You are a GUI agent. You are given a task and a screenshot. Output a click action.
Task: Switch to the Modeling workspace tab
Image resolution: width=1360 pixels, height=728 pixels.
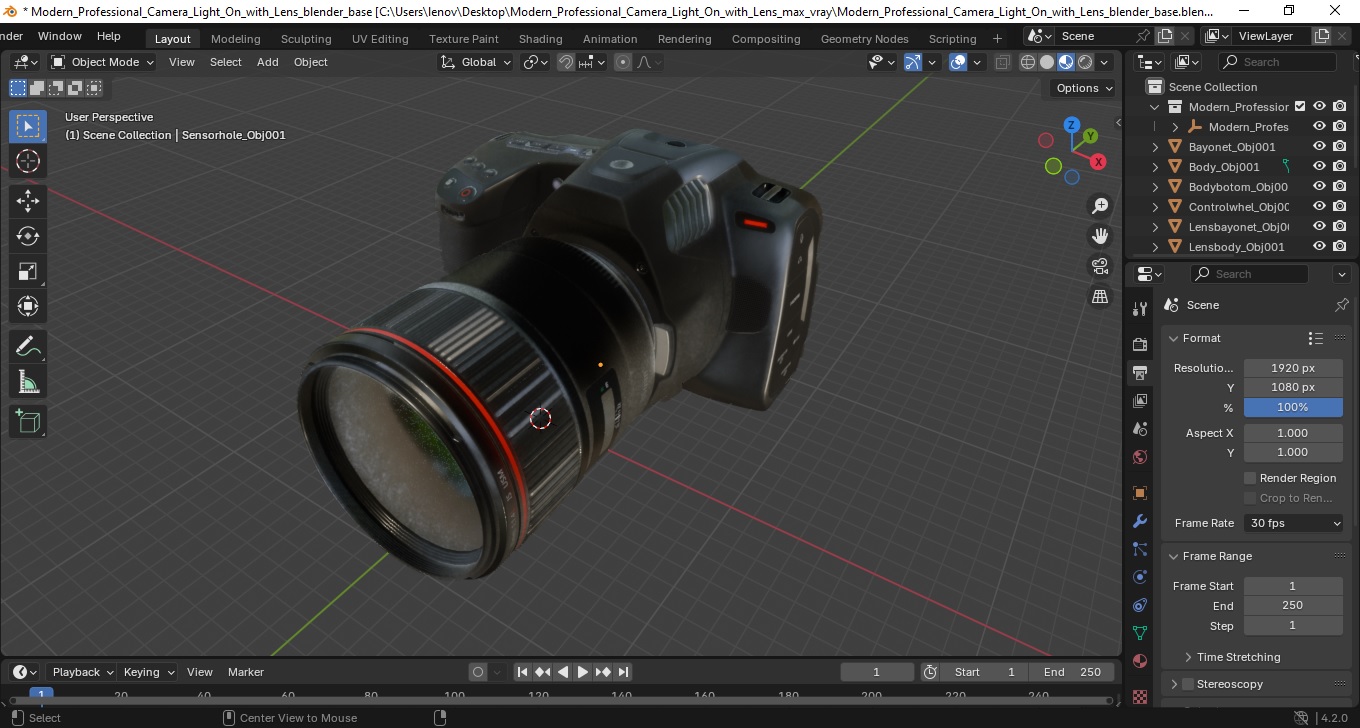point(235,39)
